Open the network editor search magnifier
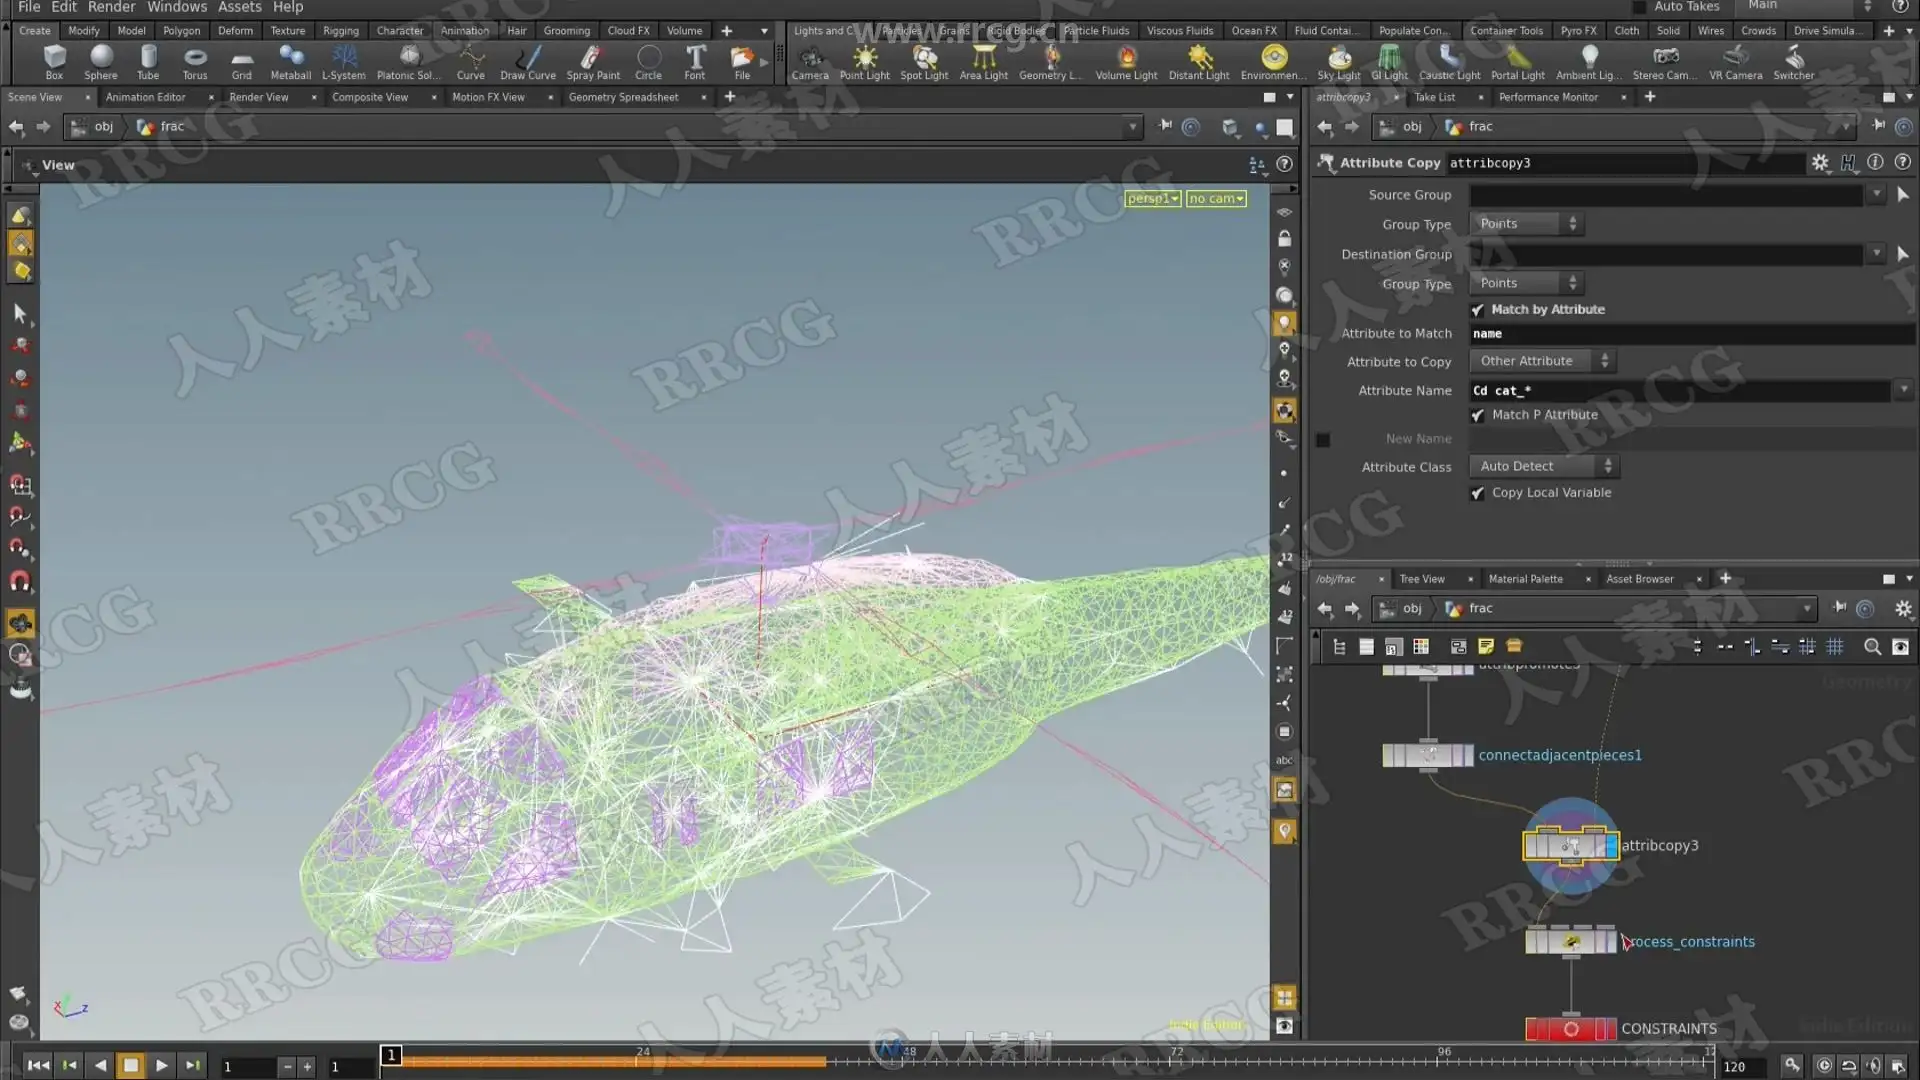This screenshot has height=1080, width=1920. pyautogui.click(x=1872, y=647)
